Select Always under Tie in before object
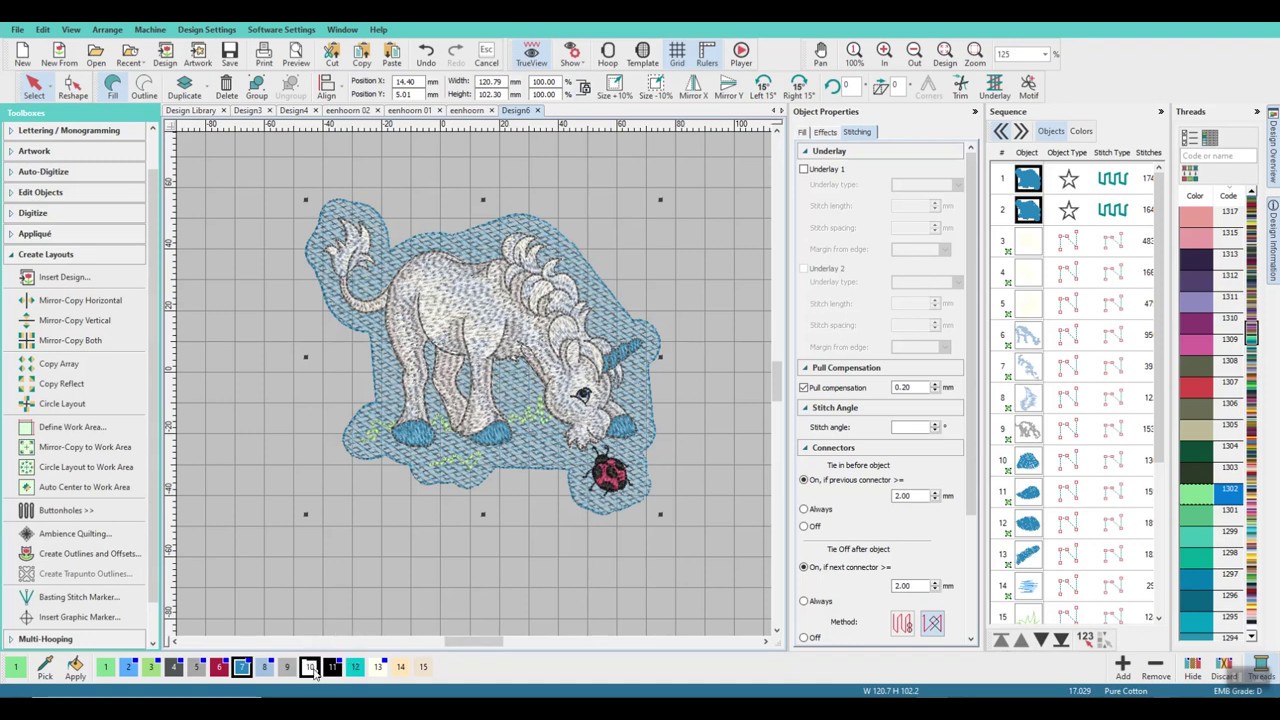Image resolution: width=1280 pixels, height=720 pixels. point(803,509)
